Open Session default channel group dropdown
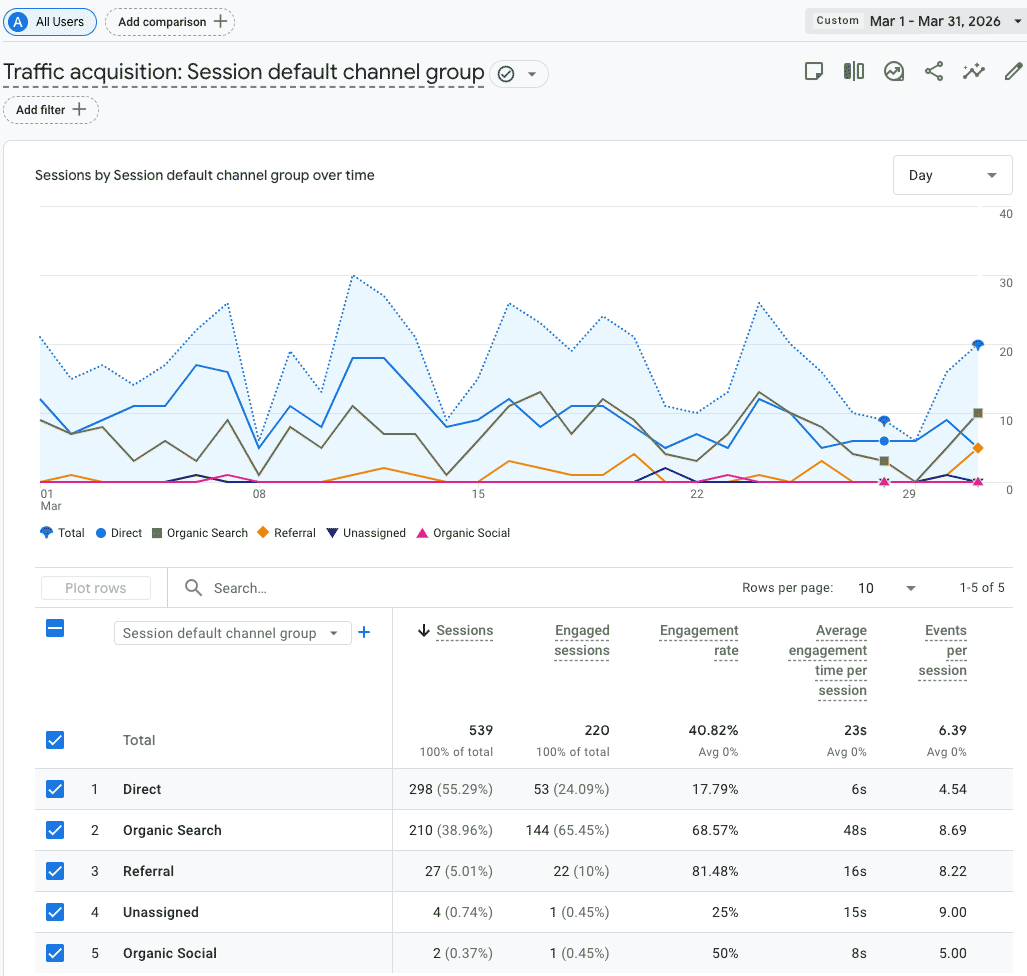The height and width of the screenshot is (976, 1027). [232, 633]
